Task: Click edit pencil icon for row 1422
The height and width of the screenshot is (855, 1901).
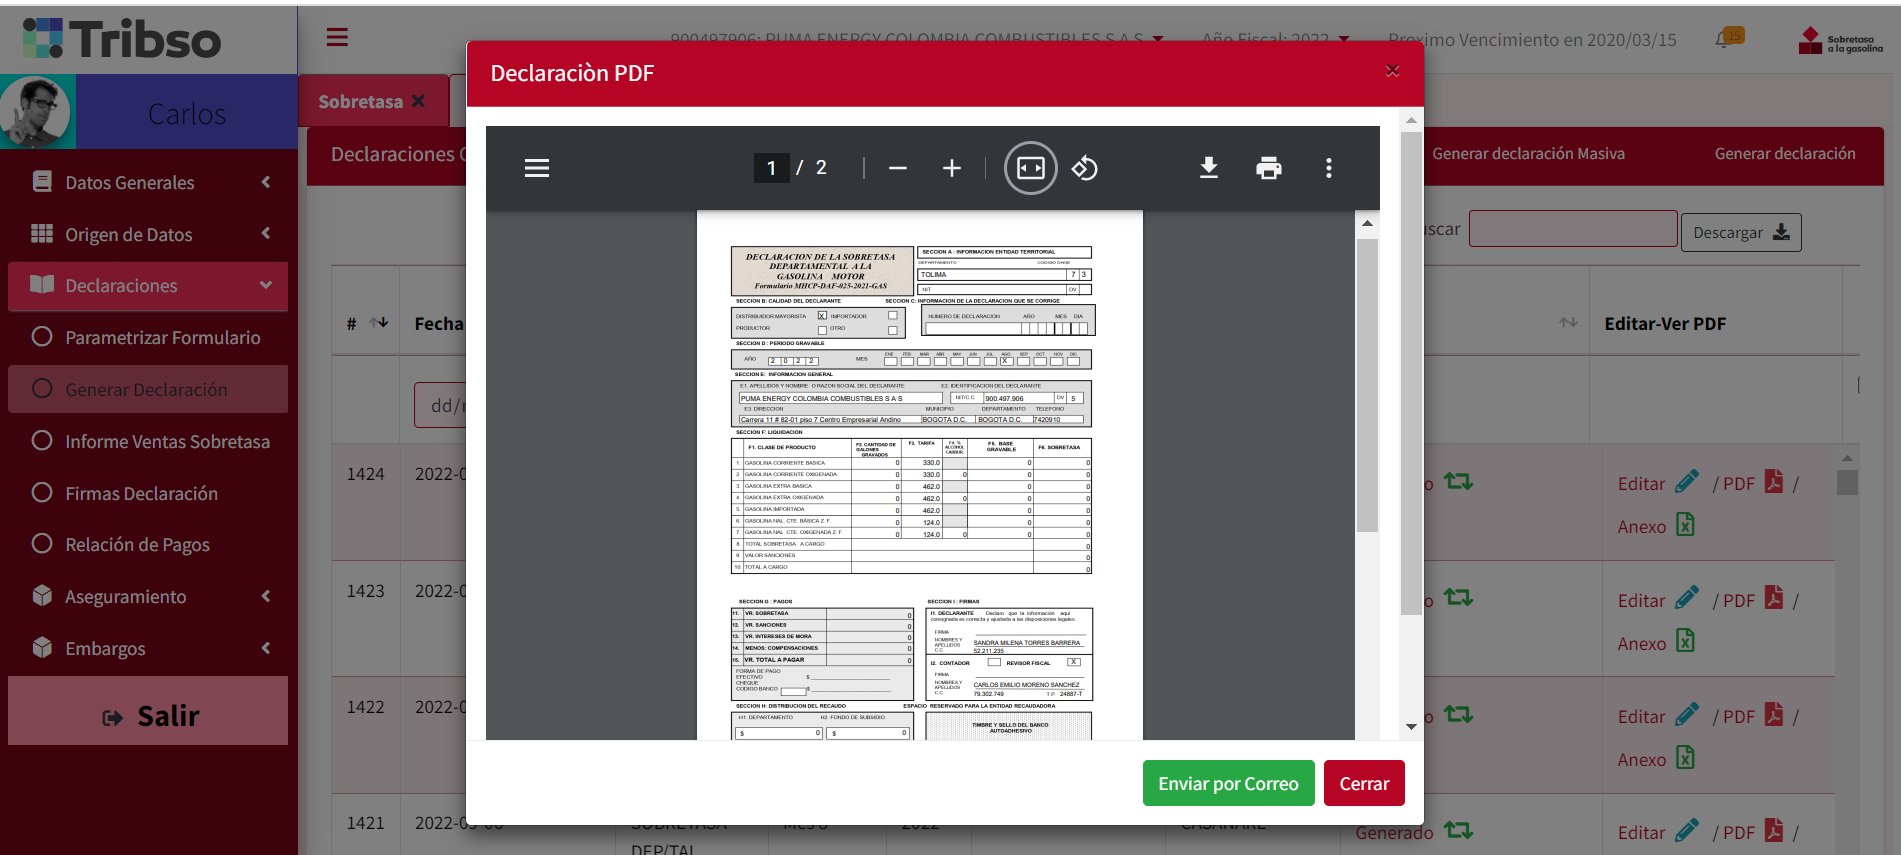Action: click(1688, 715)
